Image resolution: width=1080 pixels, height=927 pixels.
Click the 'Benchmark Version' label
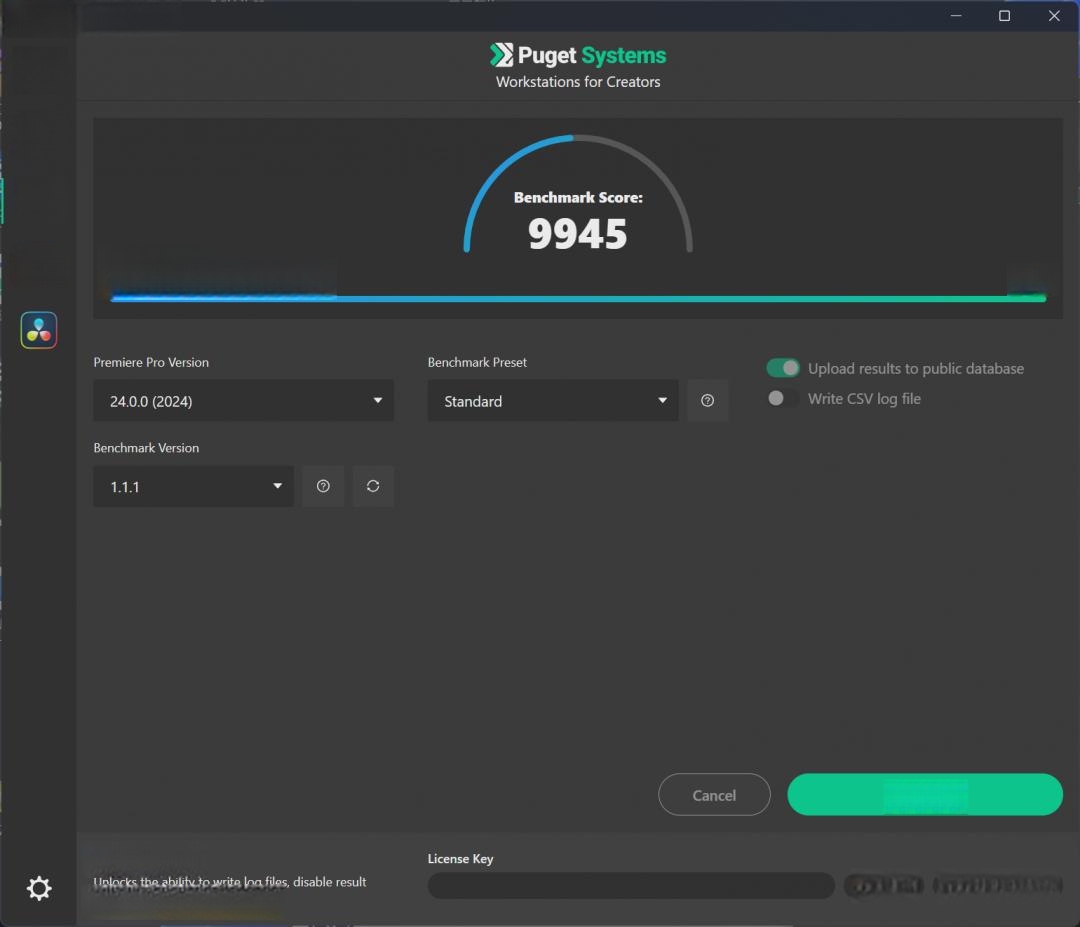pyautogui.click(x=147, y=448)
